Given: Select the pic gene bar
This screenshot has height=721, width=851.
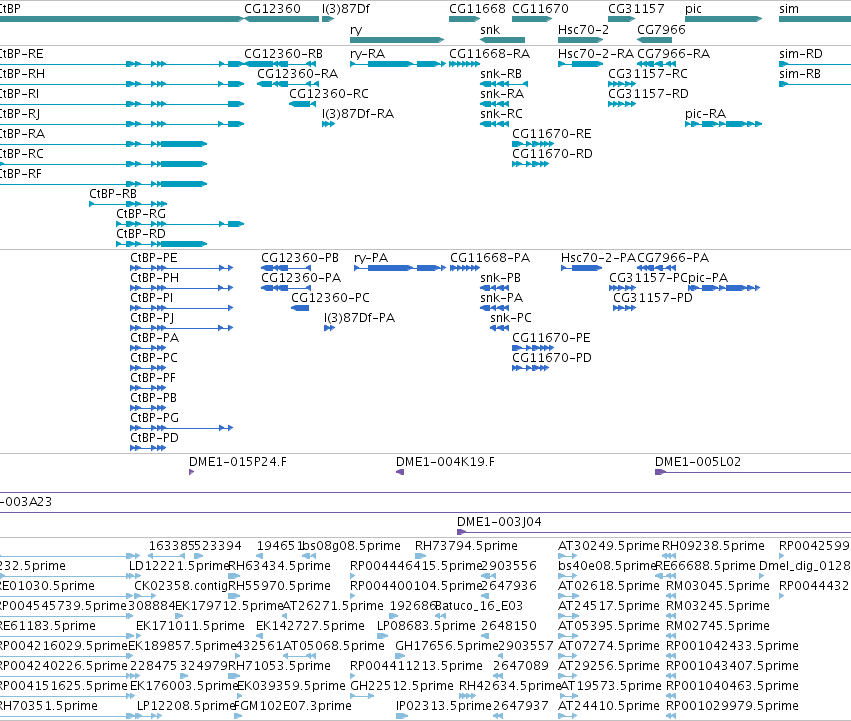Looking at the screenshot, I should click(x=723, y=19).
